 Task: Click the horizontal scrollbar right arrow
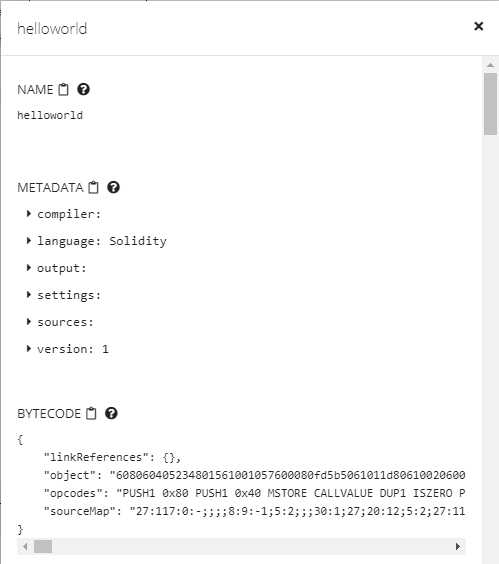point(458,546)
